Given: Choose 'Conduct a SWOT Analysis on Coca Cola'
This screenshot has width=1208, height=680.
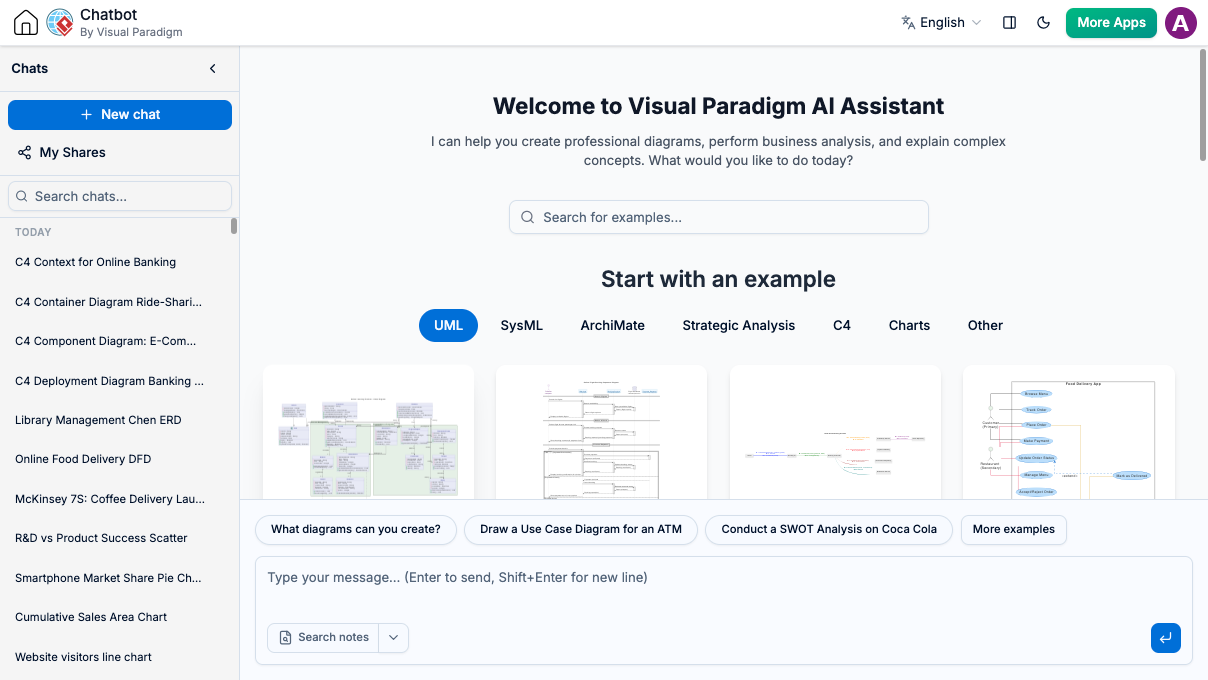Looking at the screenshot, I should pyautogui.click(x=829, y=530).
